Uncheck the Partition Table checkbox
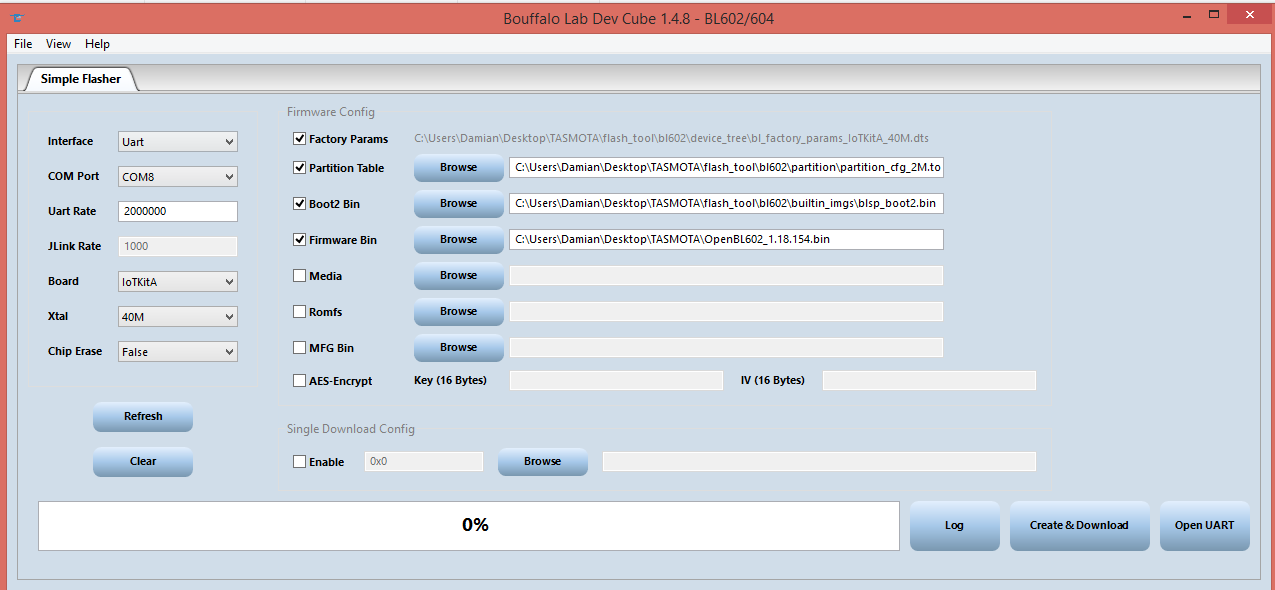This screenshot has width=1275, height=590. 299,168
